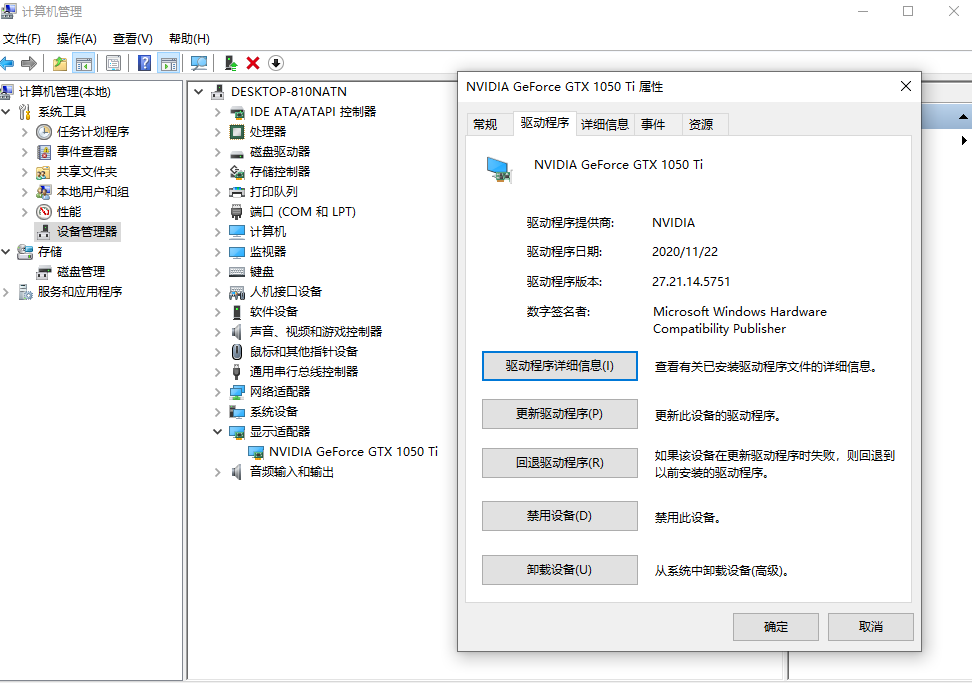Click the 键盘 device category icon
This screenshot has width=972, height=683.
click(x=237, y=271)
